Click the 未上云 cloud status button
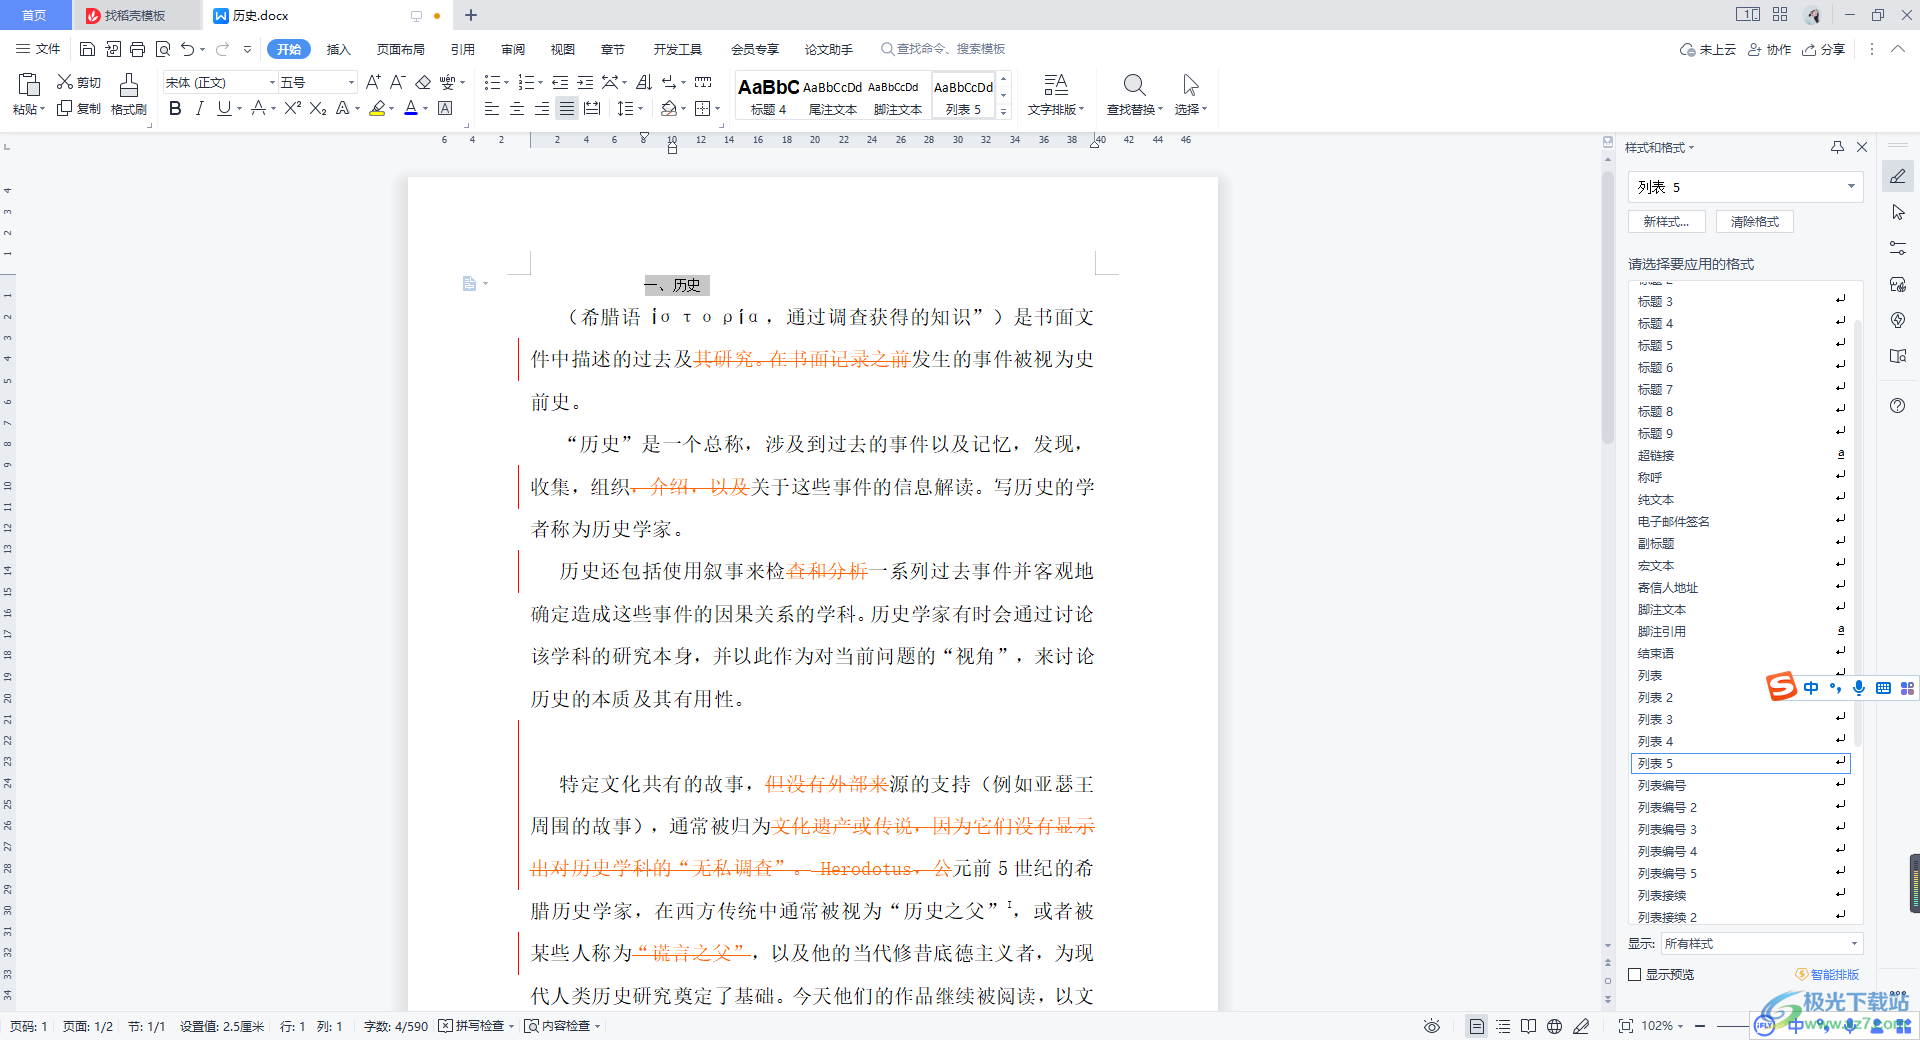 coord(1708,49)
